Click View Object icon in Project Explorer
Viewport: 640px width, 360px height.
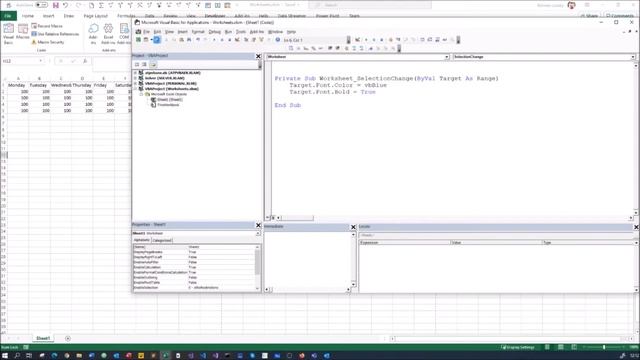click(144, 64)
